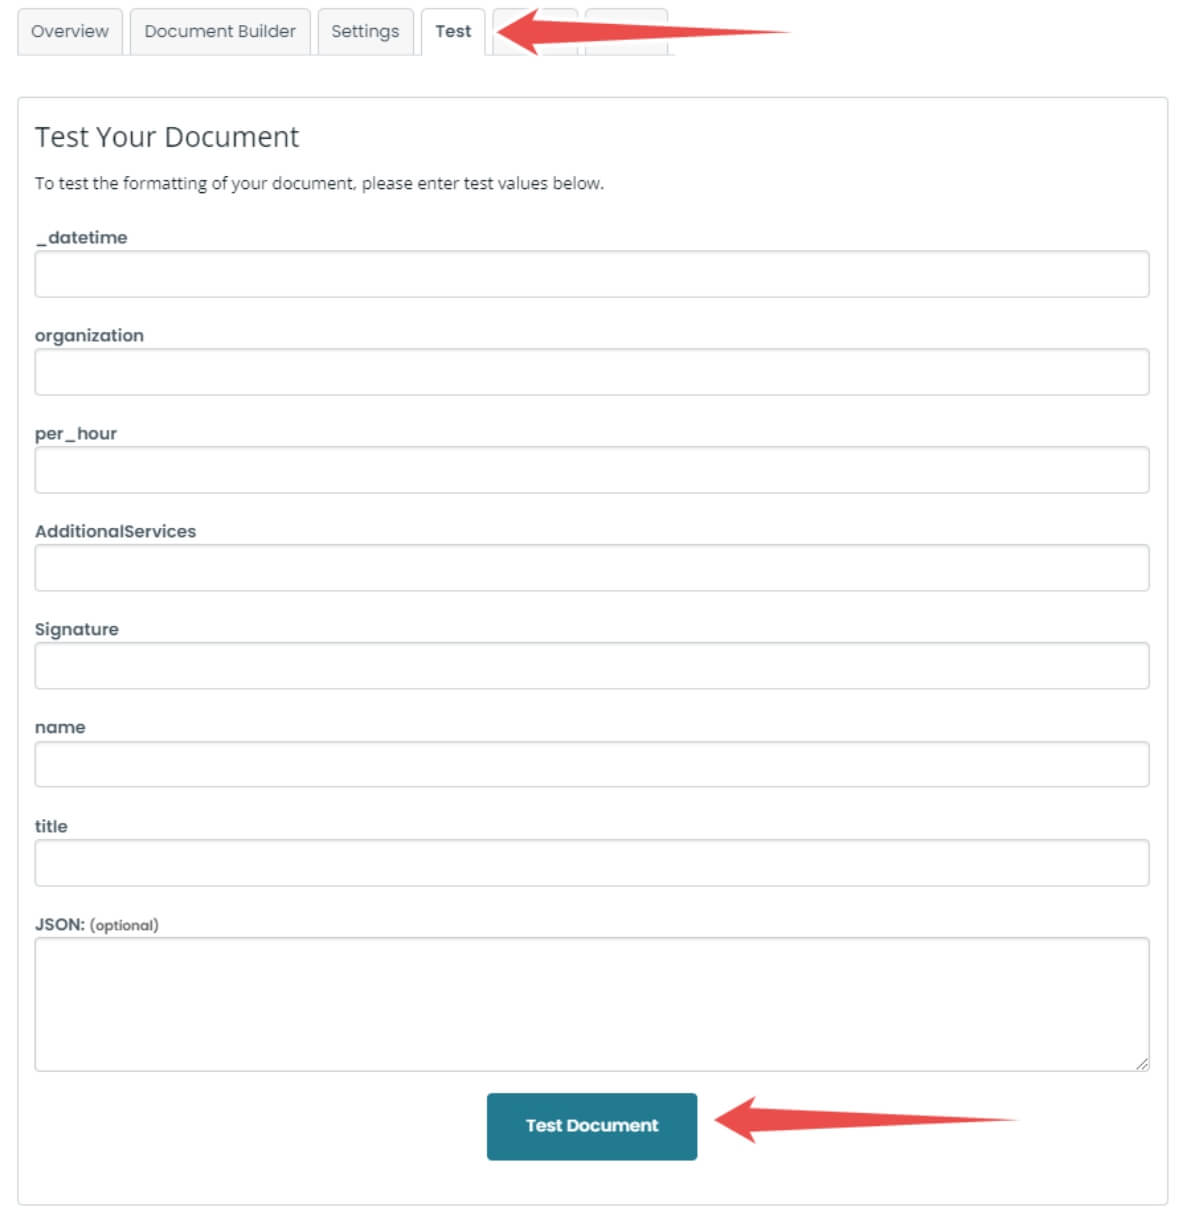The width and height of the screenshot is (1183, 1218).
Task: Switch to the Overview tab
Action: point(69,31)
